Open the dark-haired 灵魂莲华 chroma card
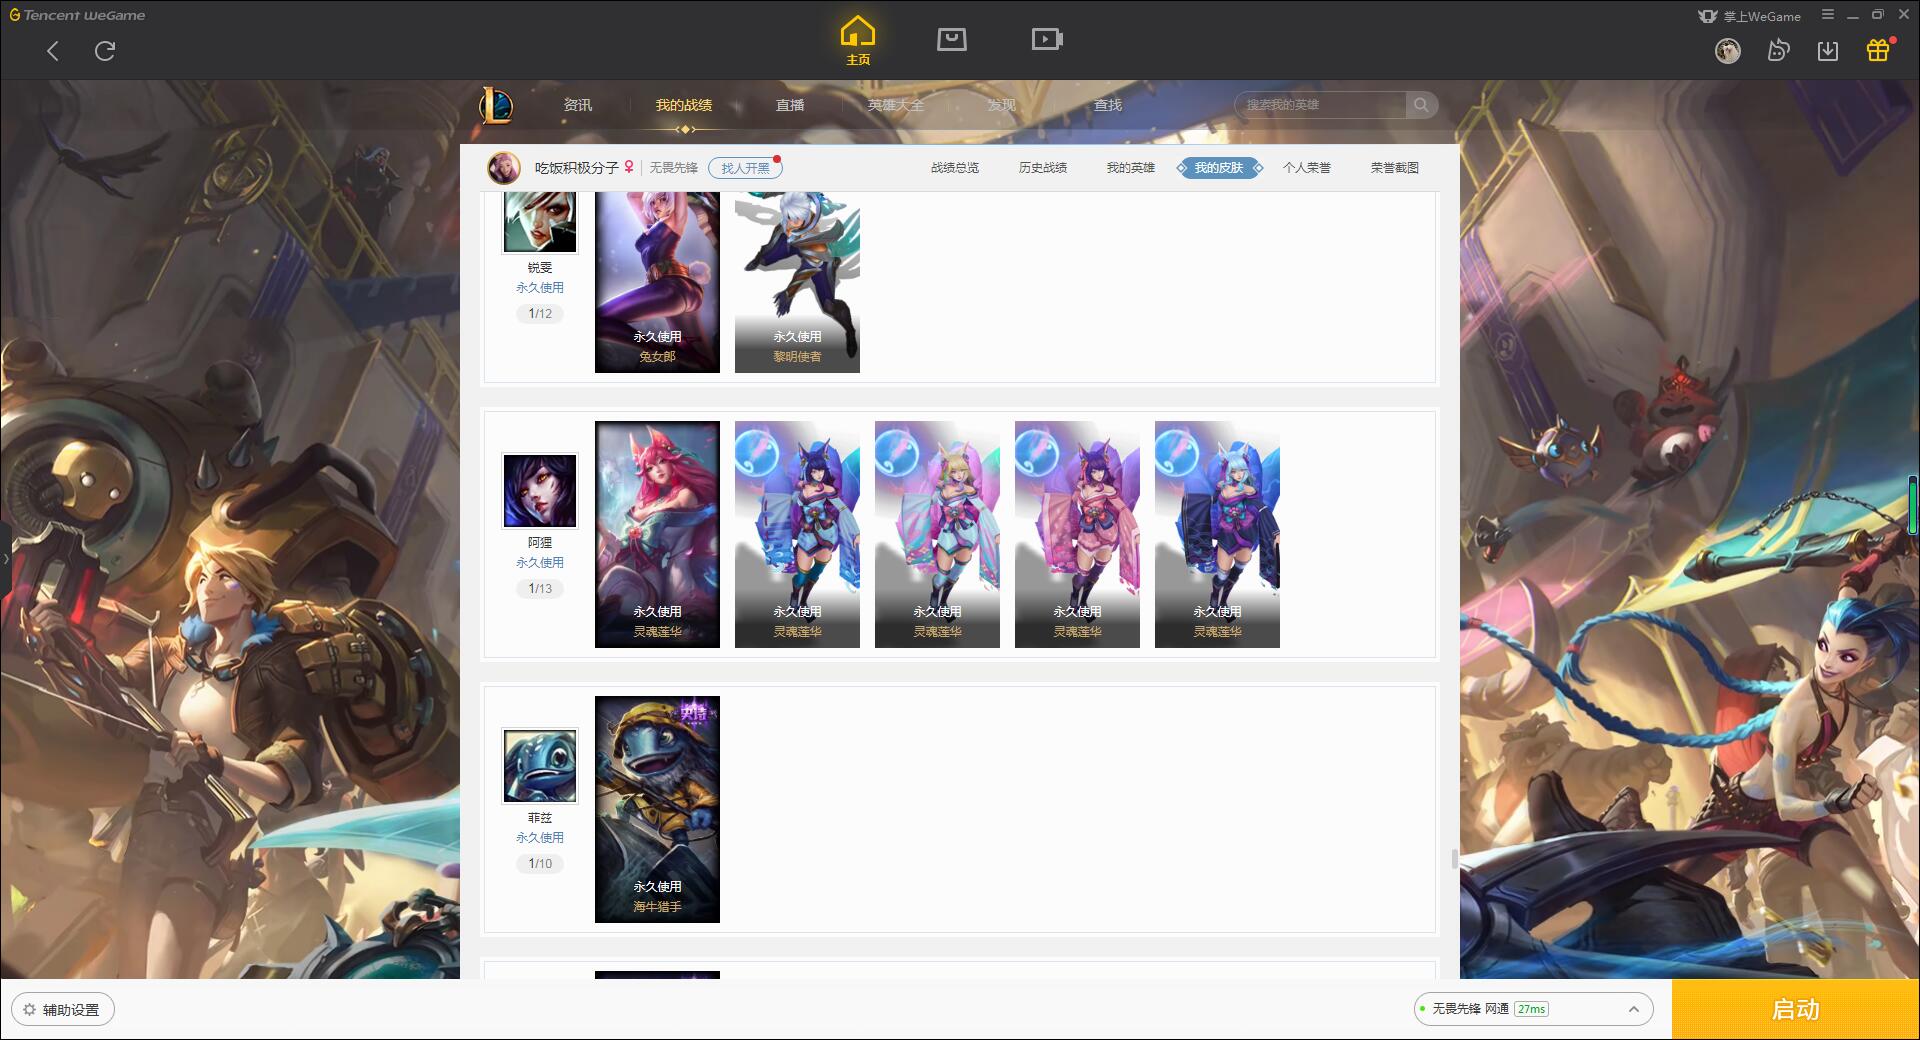This screenshot has height=1040, width=1920. (797, 534)
